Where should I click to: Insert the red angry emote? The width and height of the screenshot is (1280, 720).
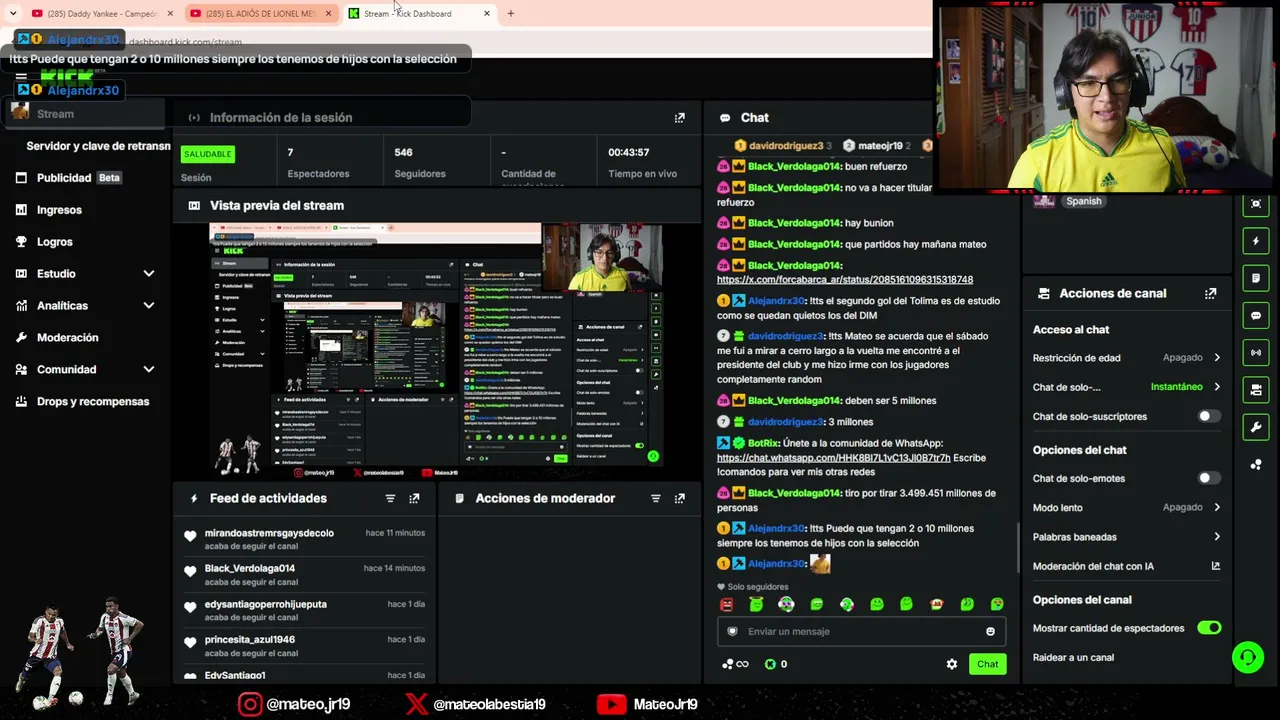pos(727,604)
